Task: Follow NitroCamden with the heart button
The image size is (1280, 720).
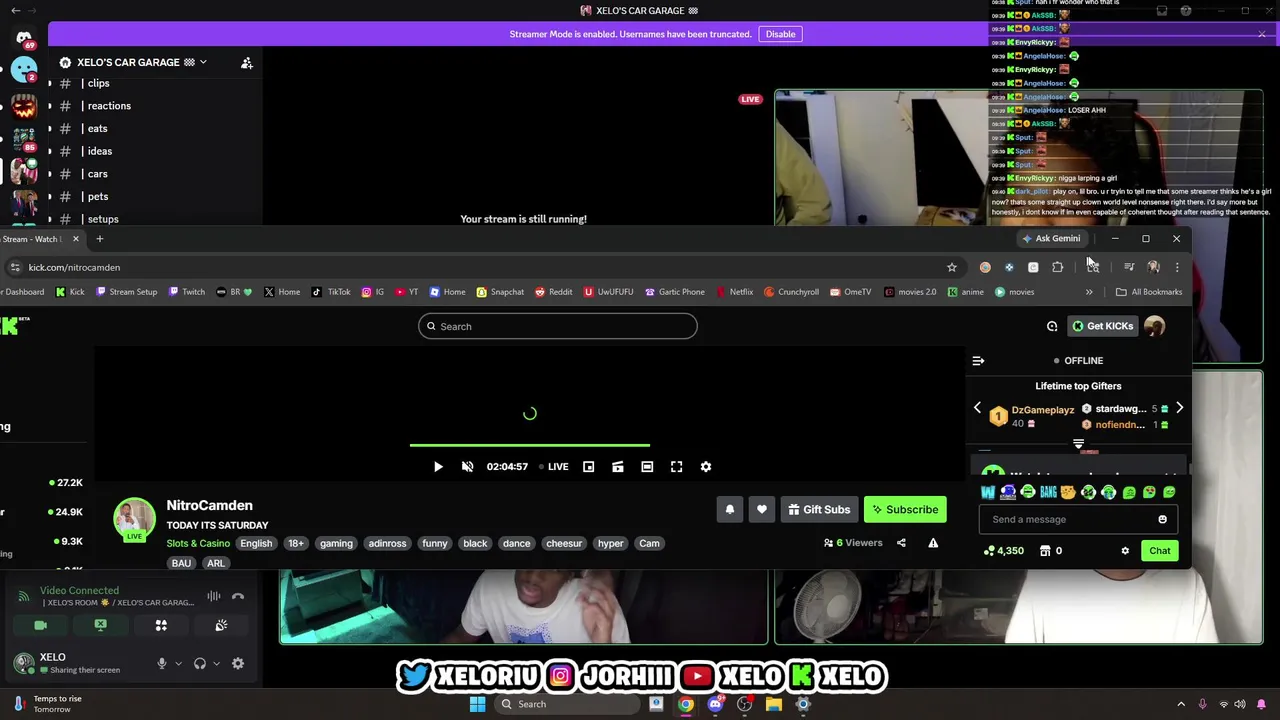Action: coord(762,510)
